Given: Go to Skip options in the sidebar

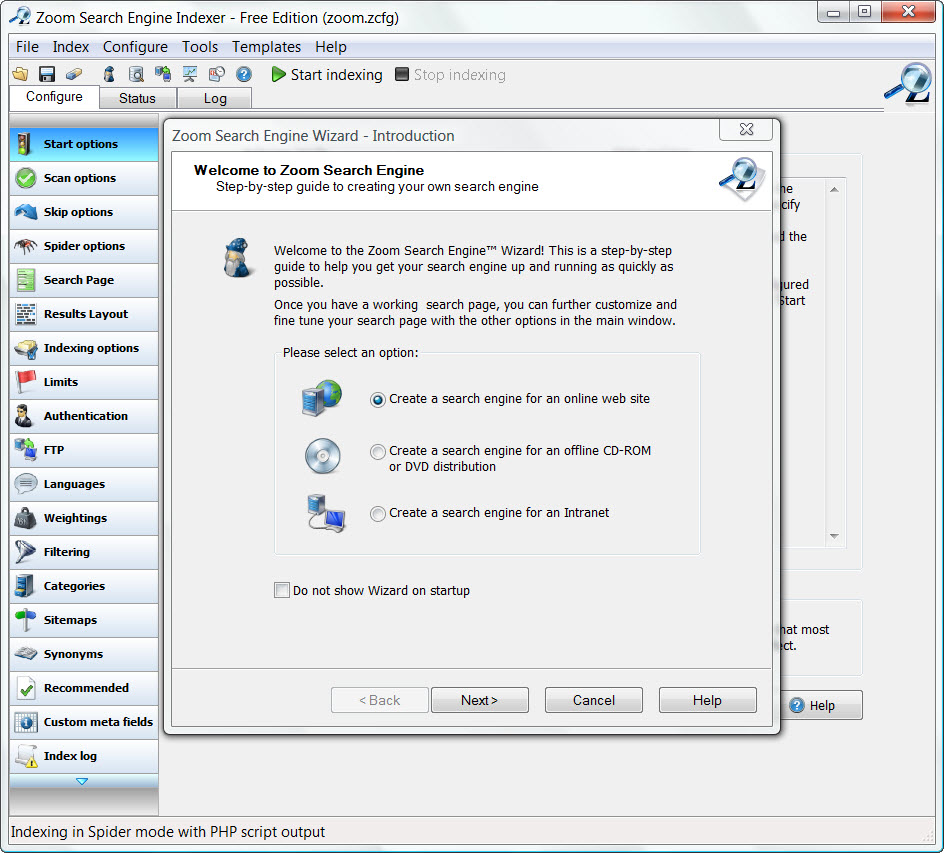Looking at the screenshot, I should [84, 212].
